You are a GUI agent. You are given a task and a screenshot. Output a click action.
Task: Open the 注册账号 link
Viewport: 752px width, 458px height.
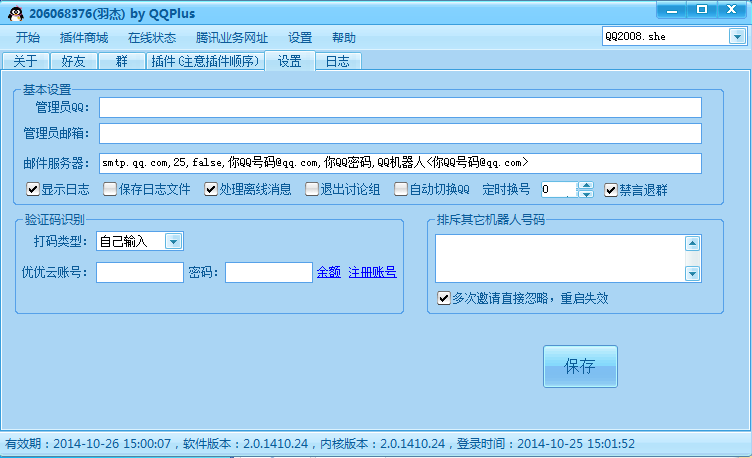point(372,272)
